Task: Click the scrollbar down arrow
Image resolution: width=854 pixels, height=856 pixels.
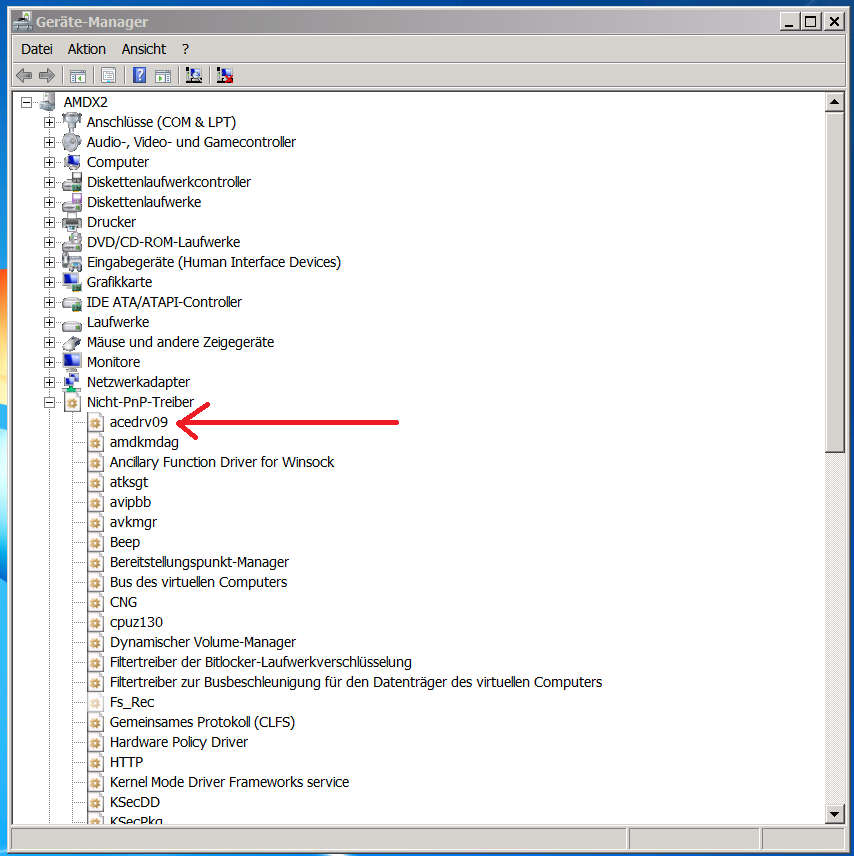Action: pos(835,814)
